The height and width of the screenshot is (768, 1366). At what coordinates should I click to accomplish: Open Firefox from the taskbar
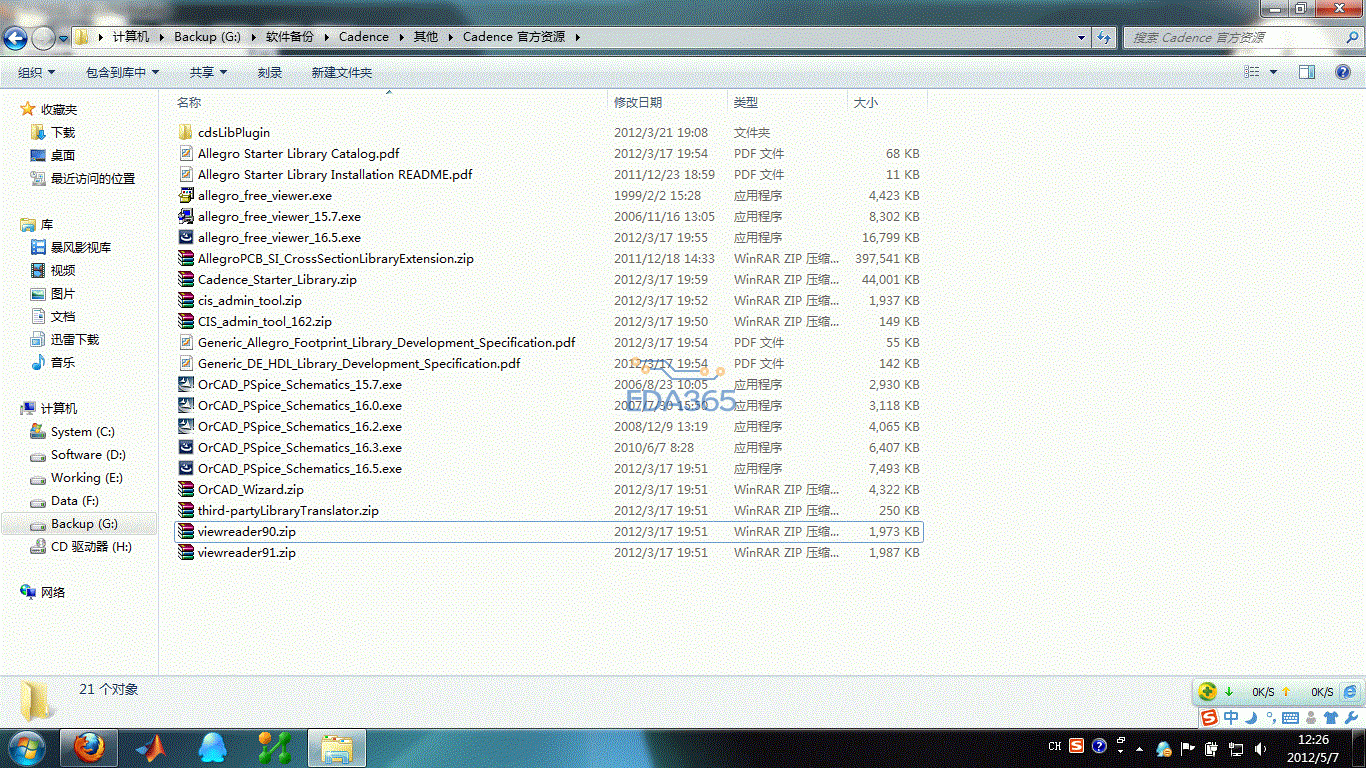click(x=89, y=747)
